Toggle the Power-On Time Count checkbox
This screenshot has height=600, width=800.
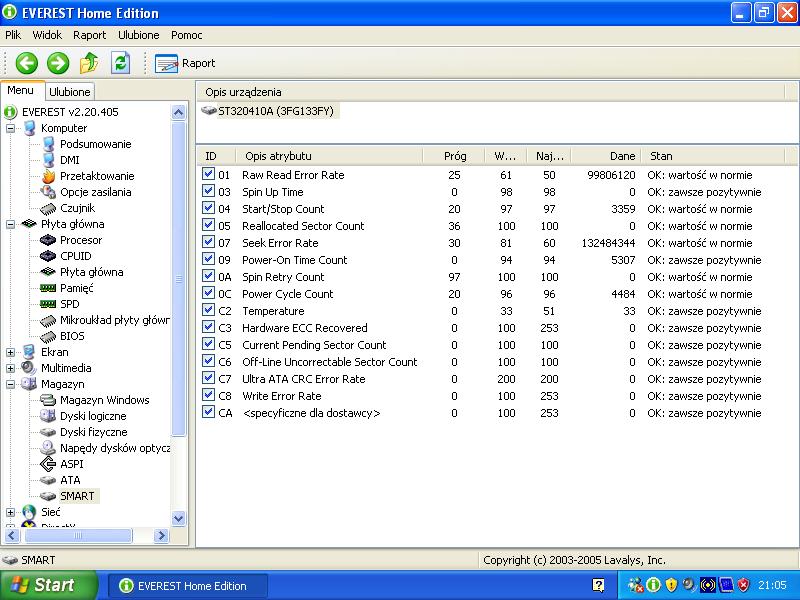pos(208,259)
